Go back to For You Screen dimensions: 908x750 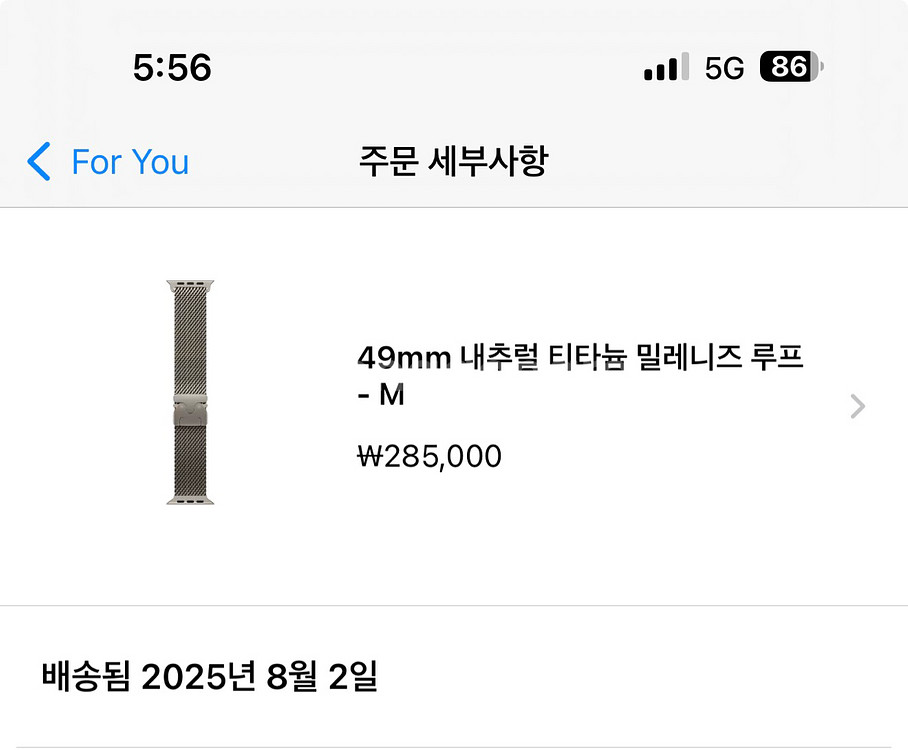[129, 161]
